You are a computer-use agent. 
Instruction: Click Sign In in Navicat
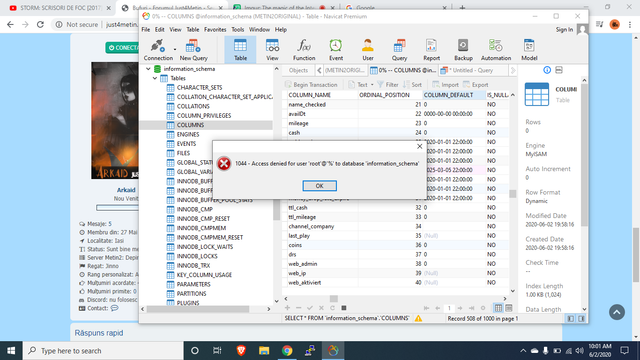pos(564,29)
